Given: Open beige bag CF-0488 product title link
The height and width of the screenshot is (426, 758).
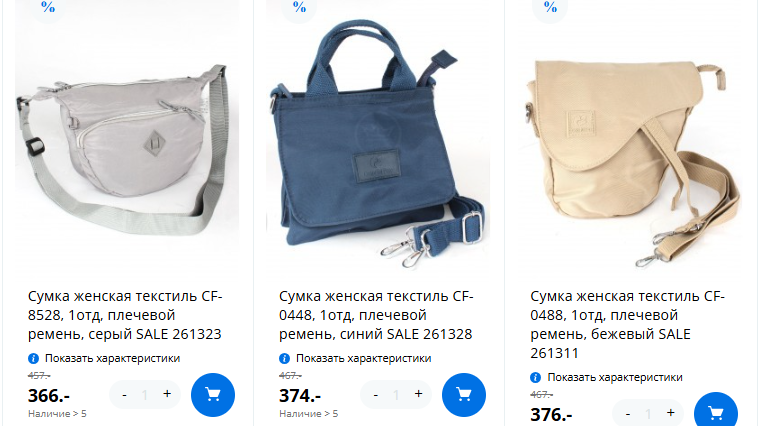Looking at the screenshot, I should [627, 324].
